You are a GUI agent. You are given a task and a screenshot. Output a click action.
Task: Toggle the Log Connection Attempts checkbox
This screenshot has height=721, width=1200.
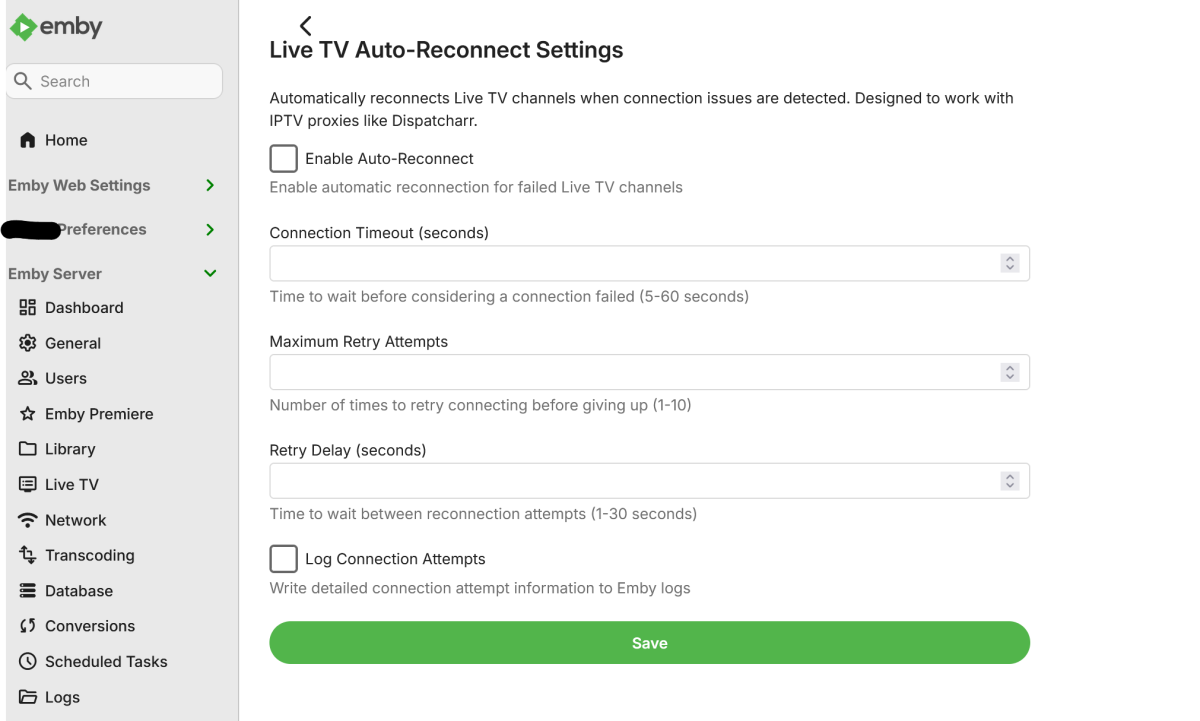point(284,559)
